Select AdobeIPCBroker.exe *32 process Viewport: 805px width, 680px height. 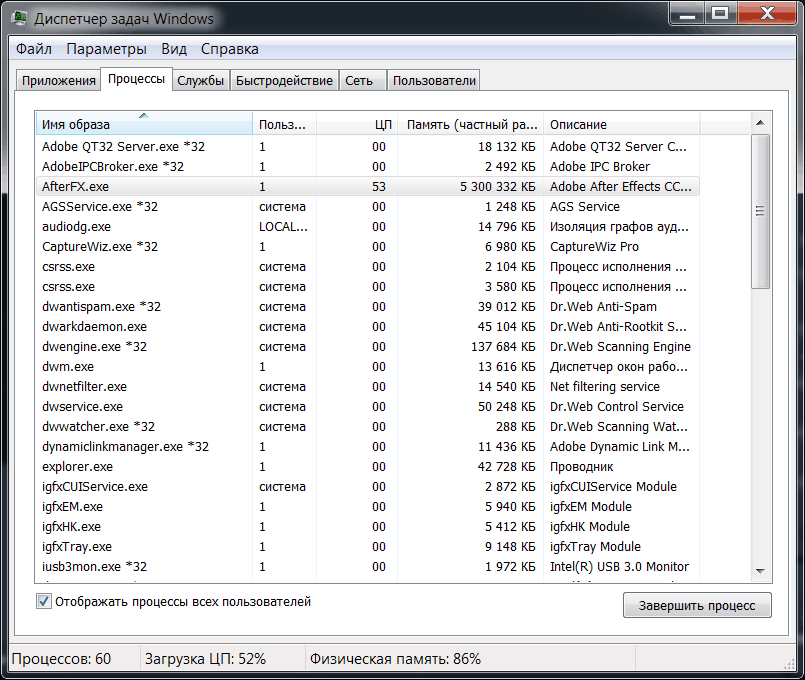[x=368, y=166]
